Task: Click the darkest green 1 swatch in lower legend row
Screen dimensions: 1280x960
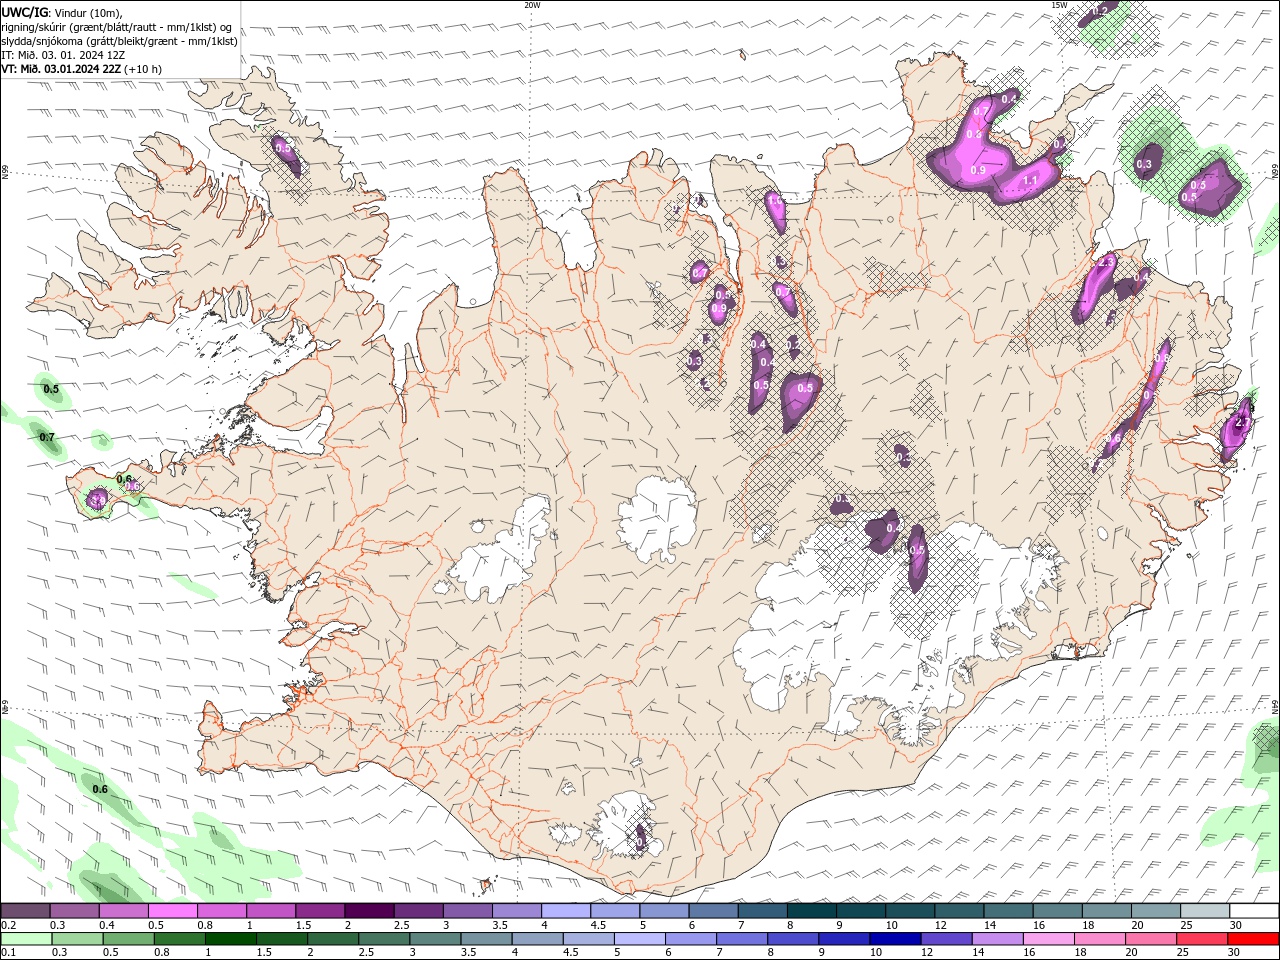Action: coord(231,939)
